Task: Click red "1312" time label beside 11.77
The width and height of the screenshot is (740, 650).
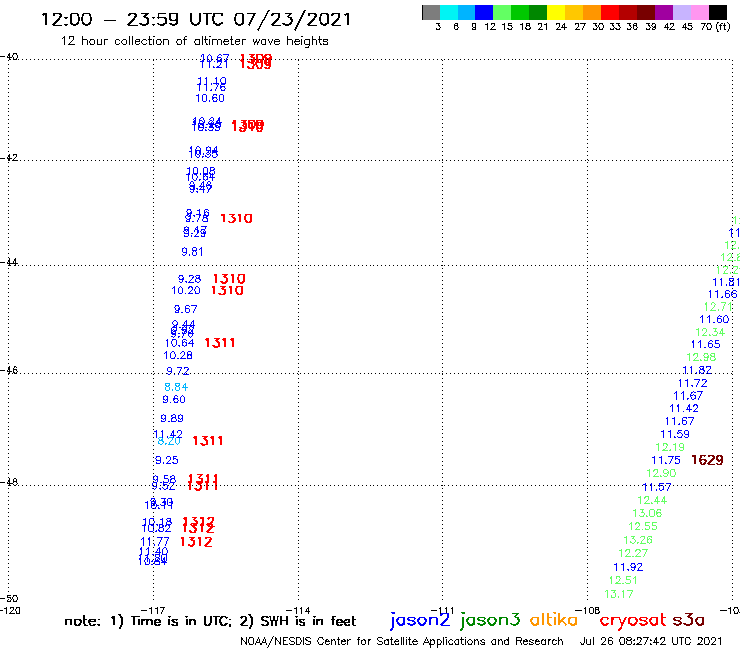Action: [x=196, y=542]
